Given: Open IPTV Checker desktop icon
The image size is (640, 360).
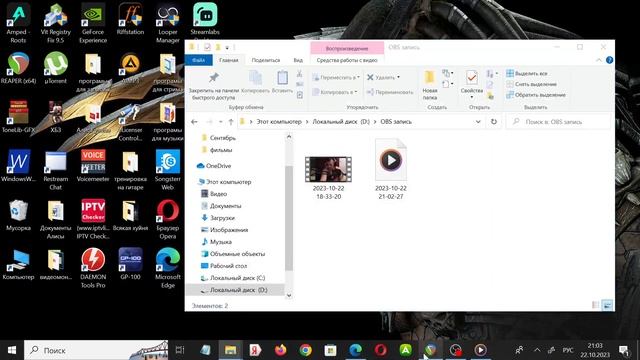Looking at the screenshot, I should pyautogui.click(x=93, y=219).
